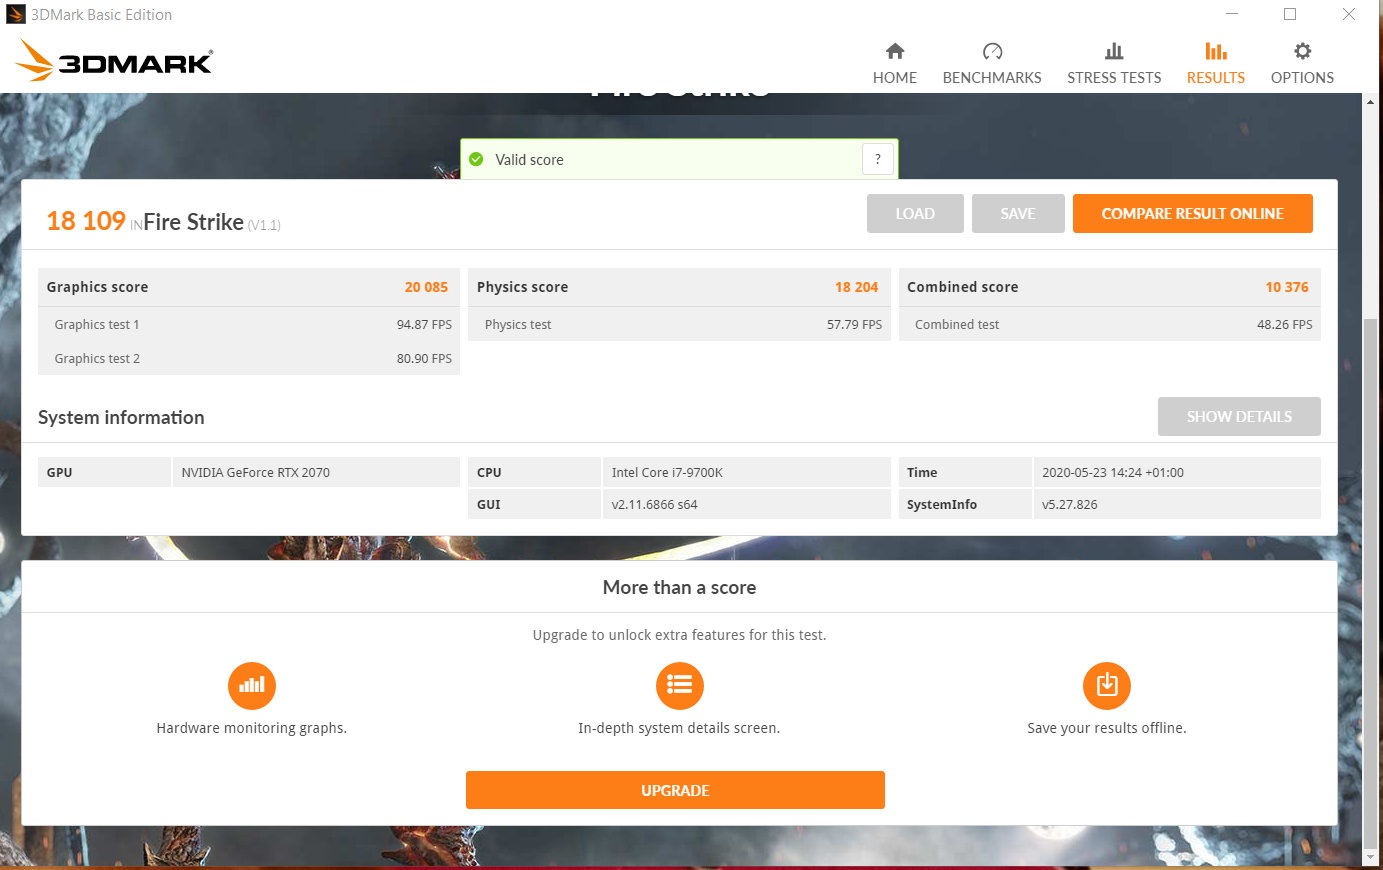The height and width of the screenshot is (870, 1383).
Task: Click the More than a score heading
Action: pos(679,587)
